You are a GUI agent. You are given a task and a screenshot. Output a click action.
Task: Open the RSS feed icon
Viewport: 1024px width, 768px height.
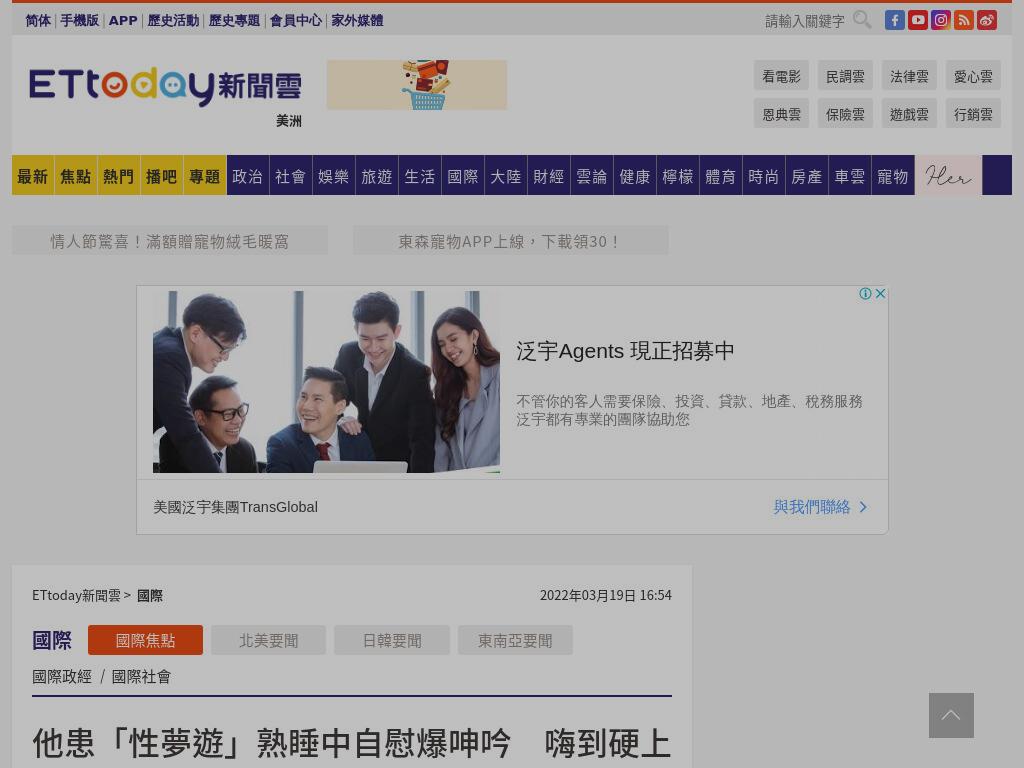[x=963, y=20]
